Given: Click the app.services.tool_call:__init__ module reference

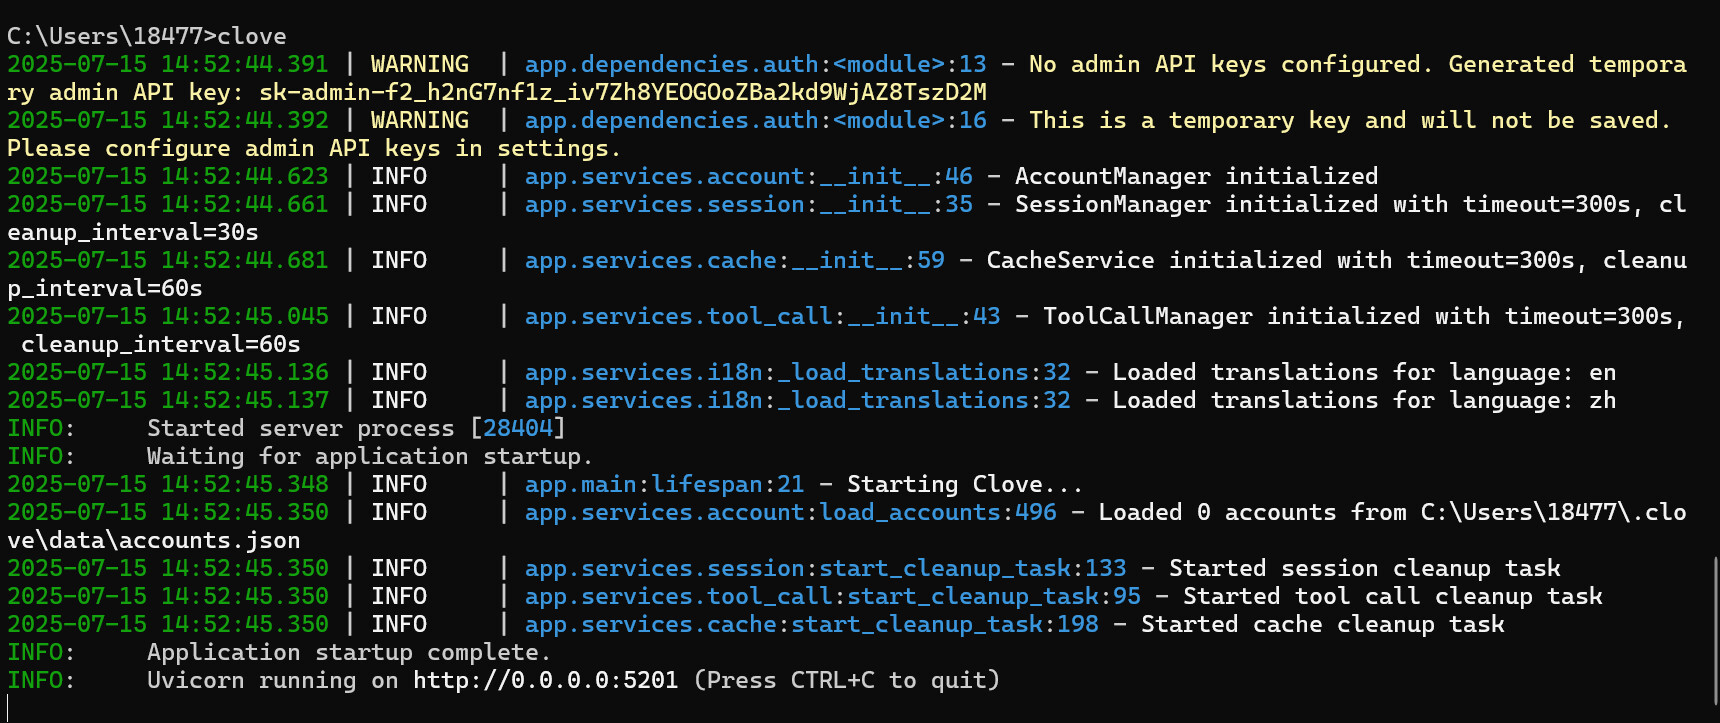Looking at the screenshot, I should click(762, 317).
